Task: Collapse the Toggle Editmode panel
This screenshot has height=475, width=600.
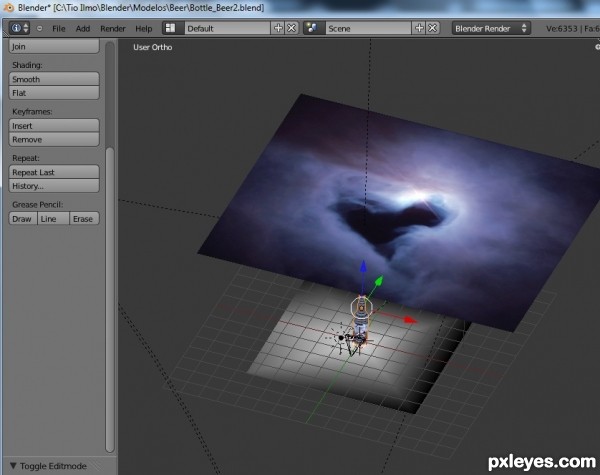Action: click(13, 466)
